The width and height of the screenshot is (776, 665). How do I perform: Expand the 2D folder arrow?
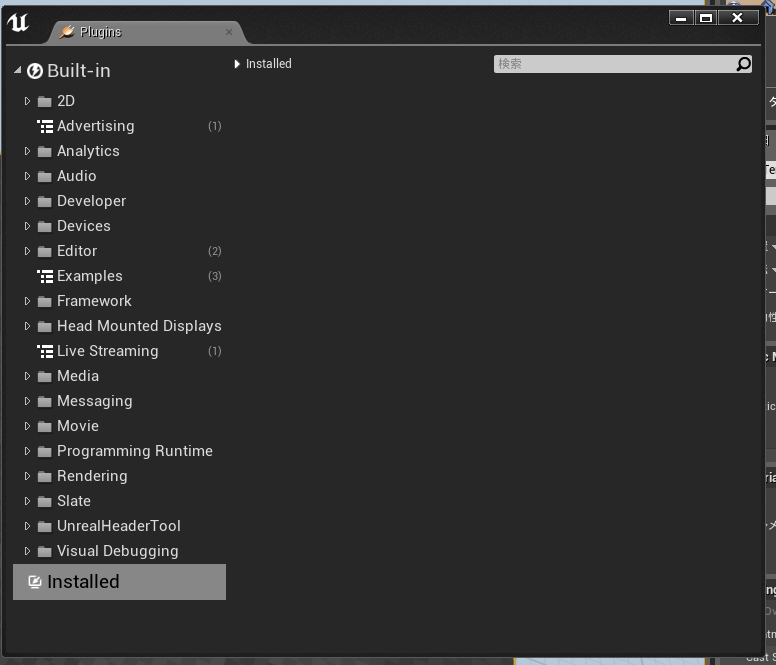click(x=27, y=101)
